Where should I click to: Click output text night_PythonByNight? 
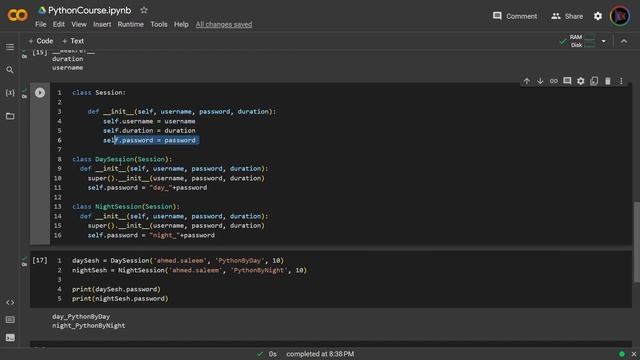tap(89, 326)
